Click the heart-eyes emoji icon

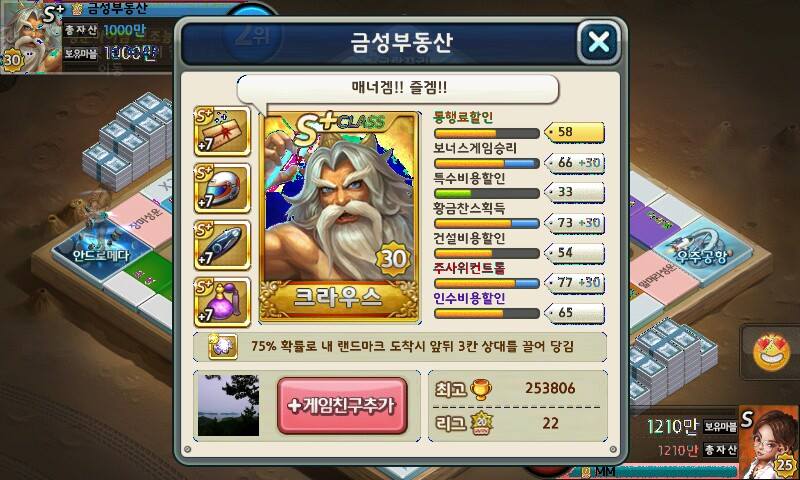pos(771,352)
